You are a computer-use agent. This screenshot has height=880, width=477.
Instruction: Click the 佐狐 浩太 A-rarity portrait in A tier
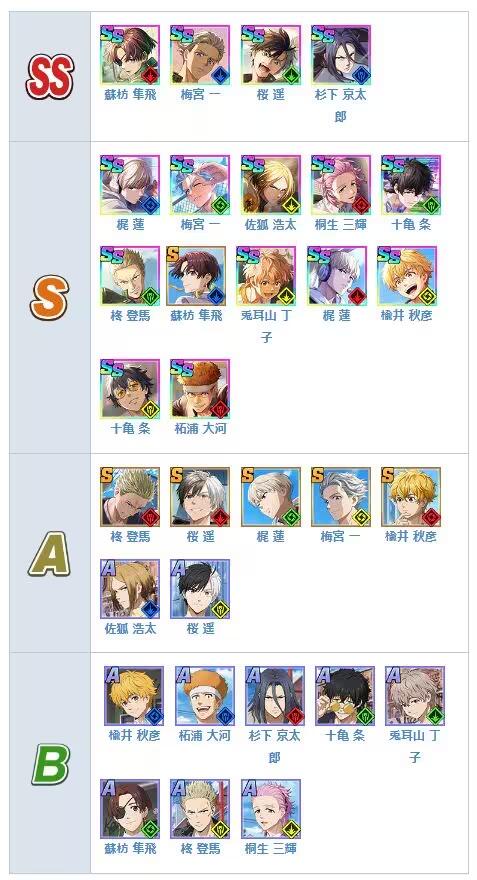[x=130, y=589]
